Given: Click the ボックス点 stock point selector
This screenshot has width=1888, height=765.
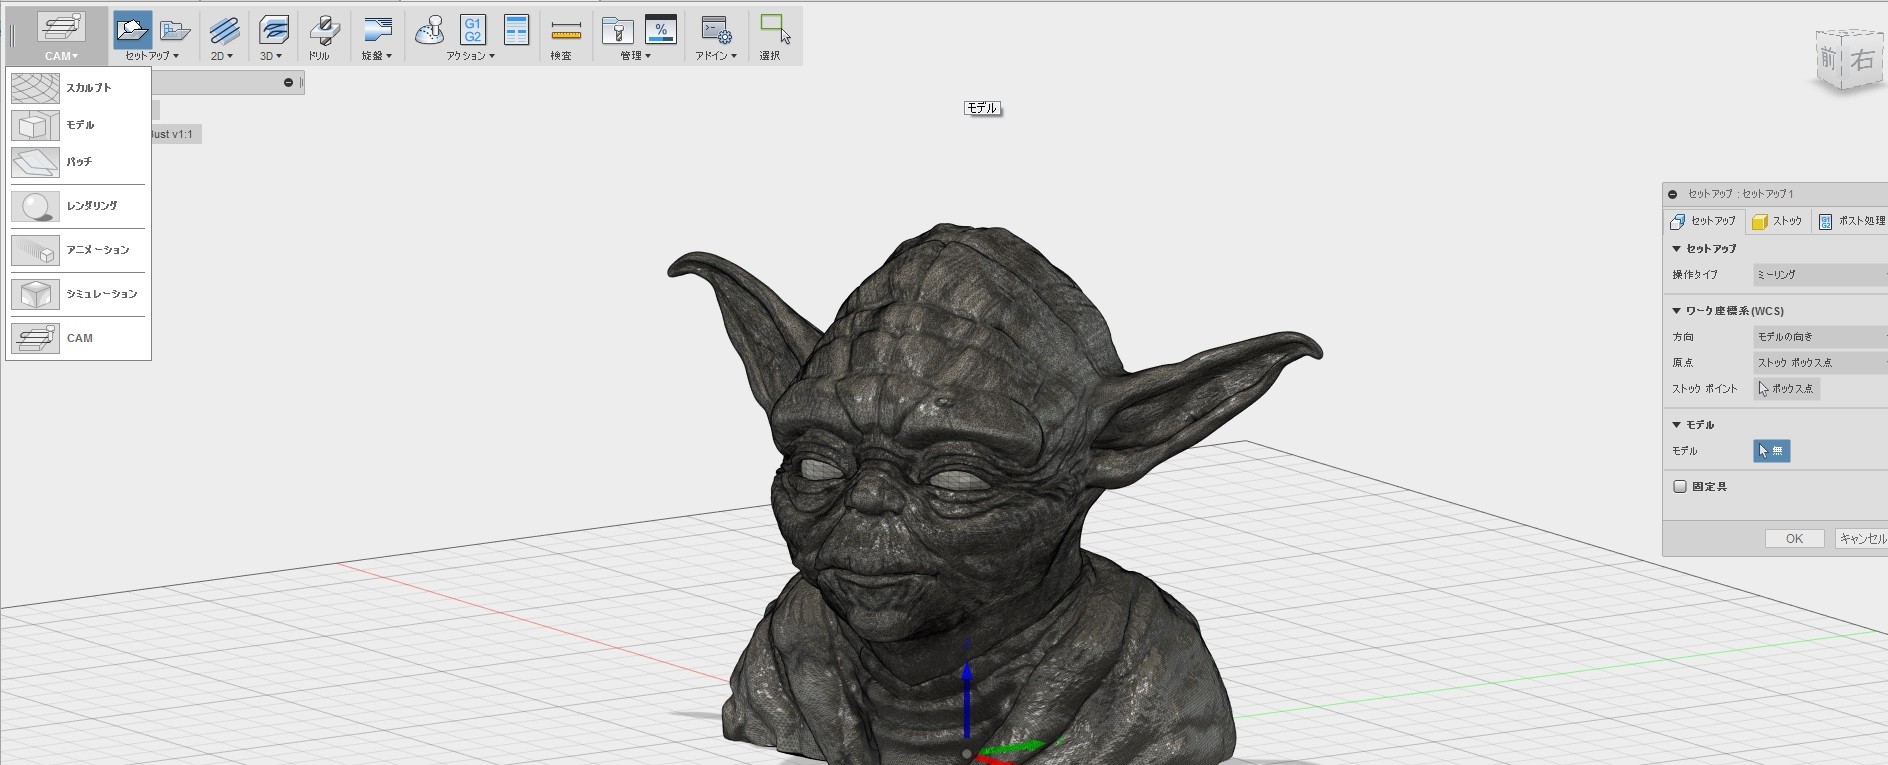Looking at the screenshot, I should 1787,389.
